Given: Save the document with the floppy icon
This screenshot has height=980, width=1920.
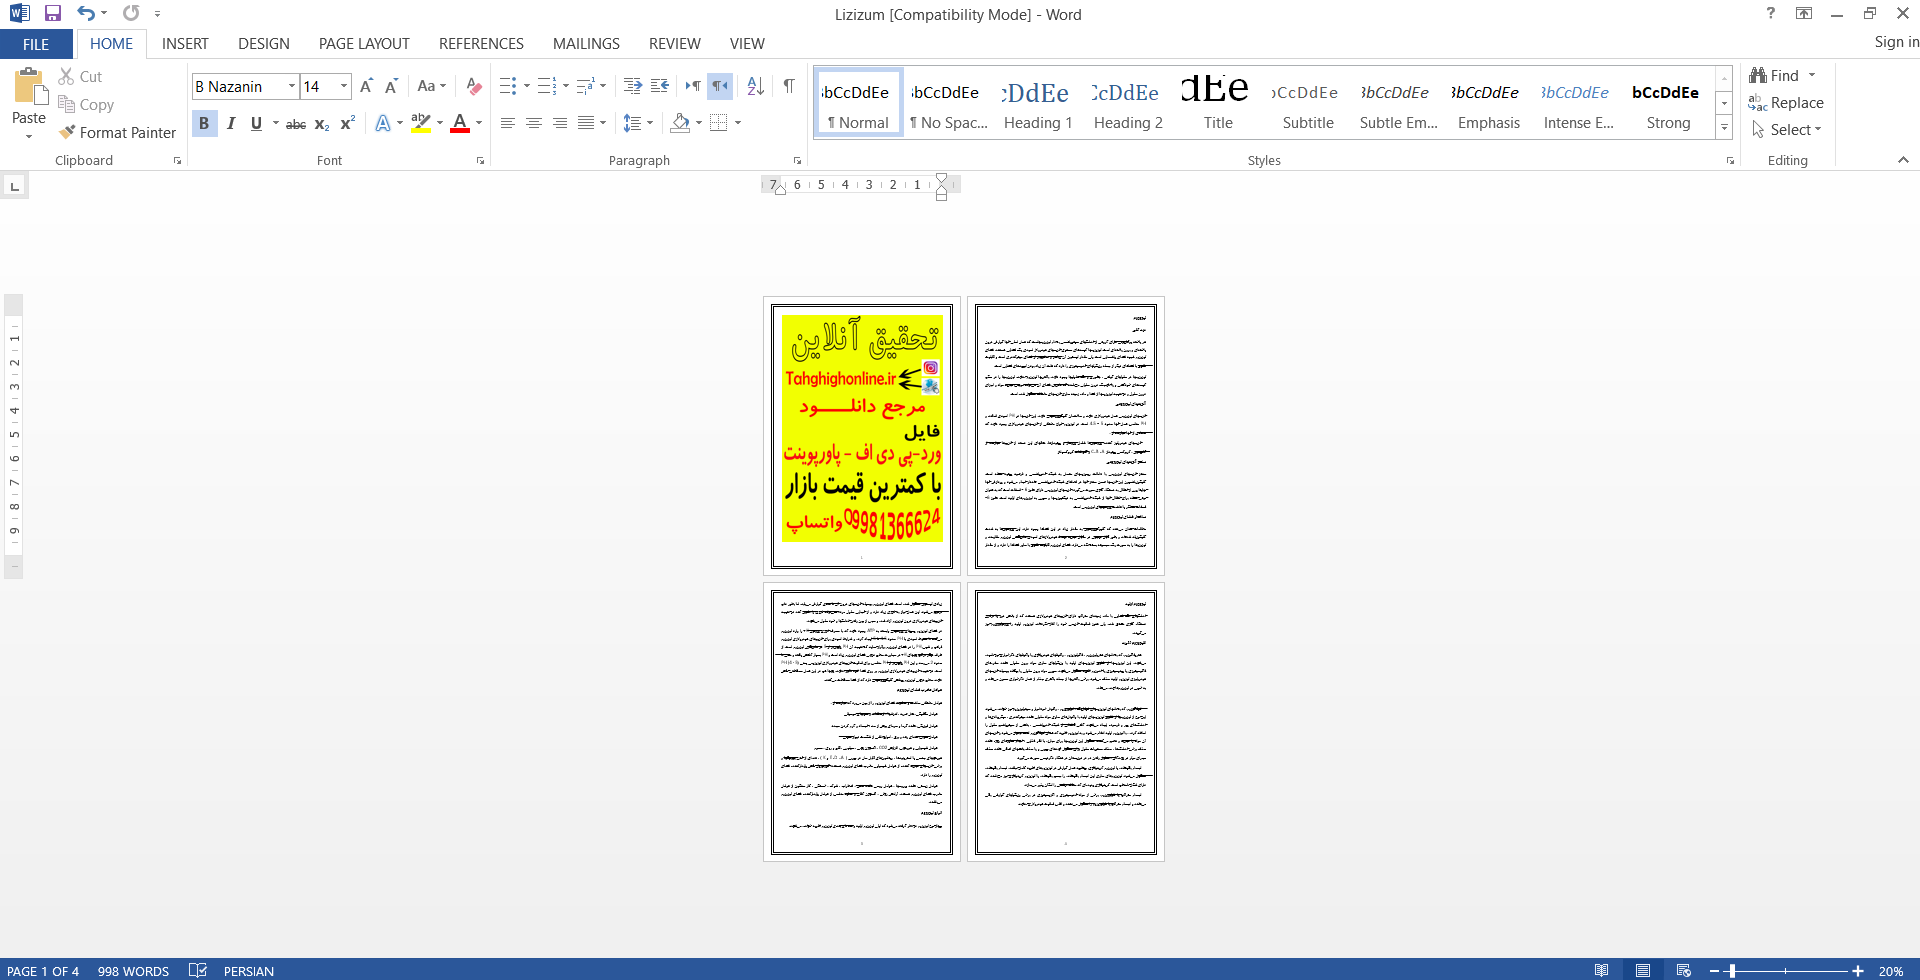Looking at the screenshot, I should pyautogui.click(x=53, y=13).
